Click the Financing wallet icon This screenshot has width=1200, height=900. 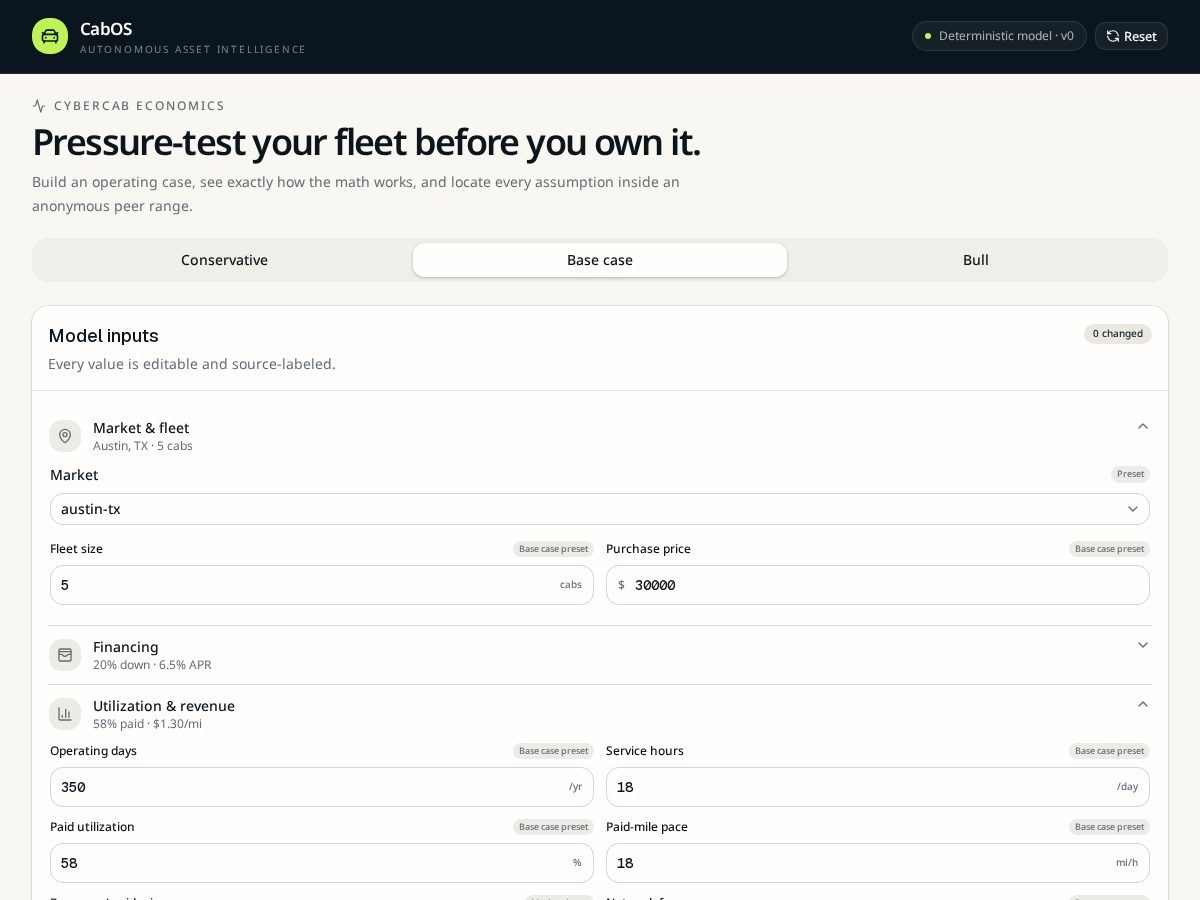click(x=65, y=655)
